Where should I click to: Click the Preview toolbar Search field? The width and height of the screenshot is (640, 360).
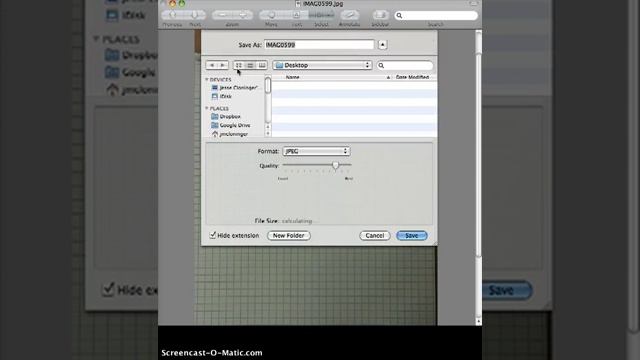[436, 16]
